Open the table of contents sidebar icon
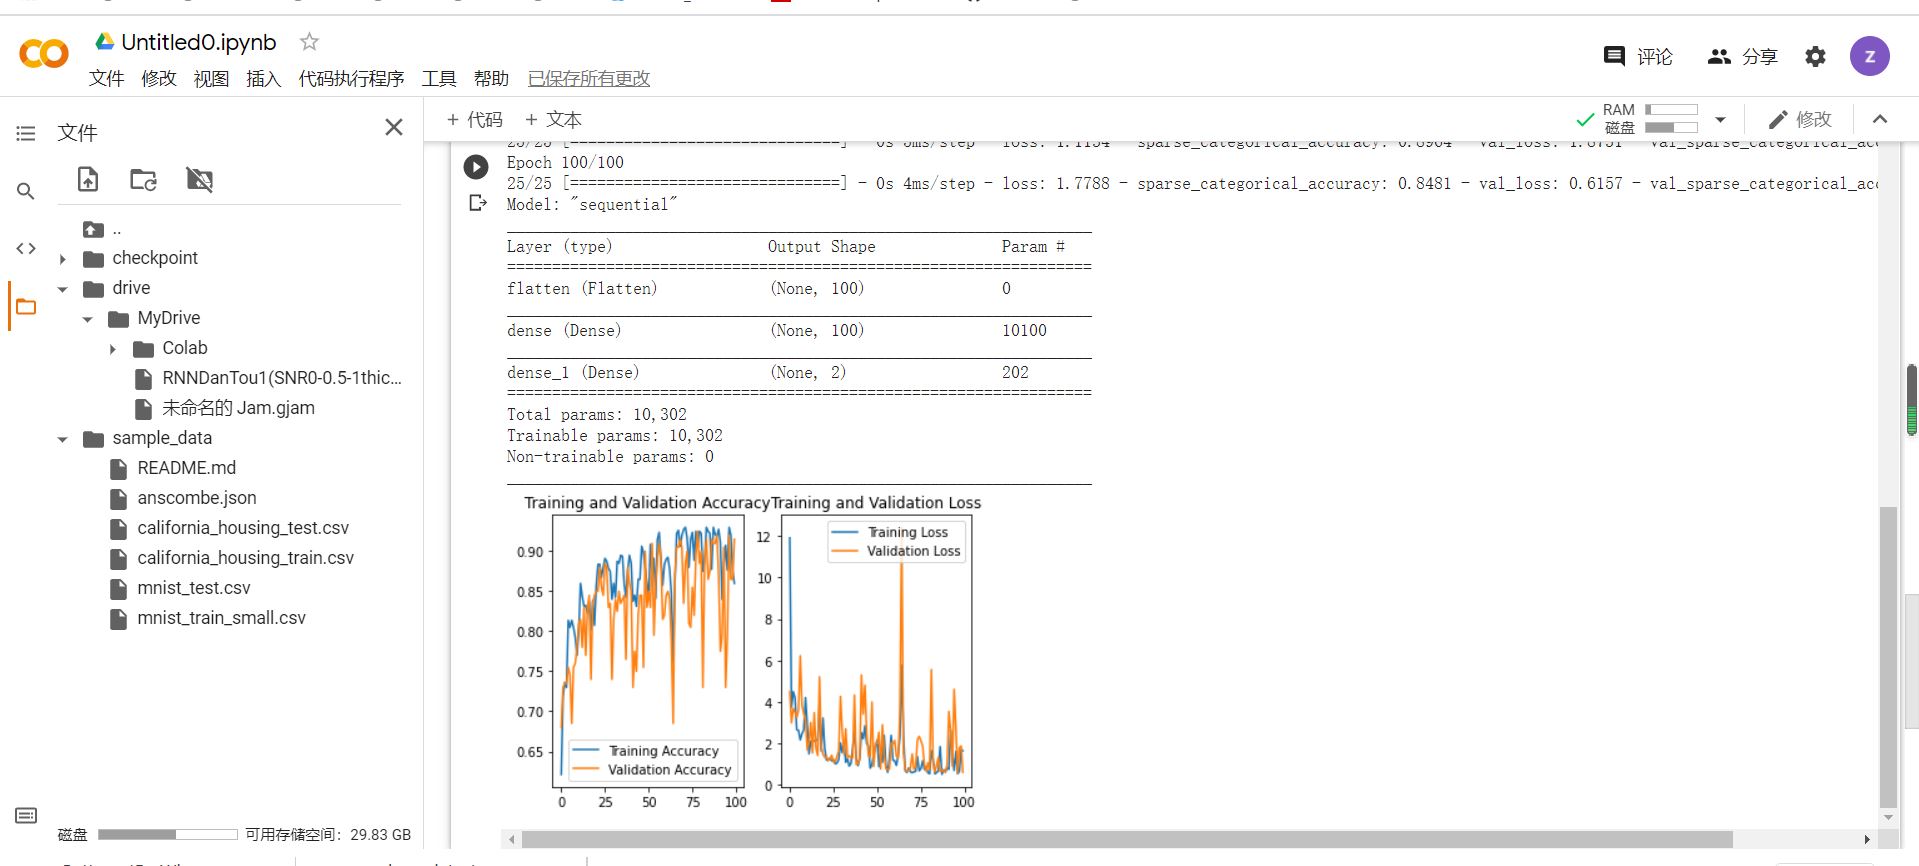 [26, 133]
